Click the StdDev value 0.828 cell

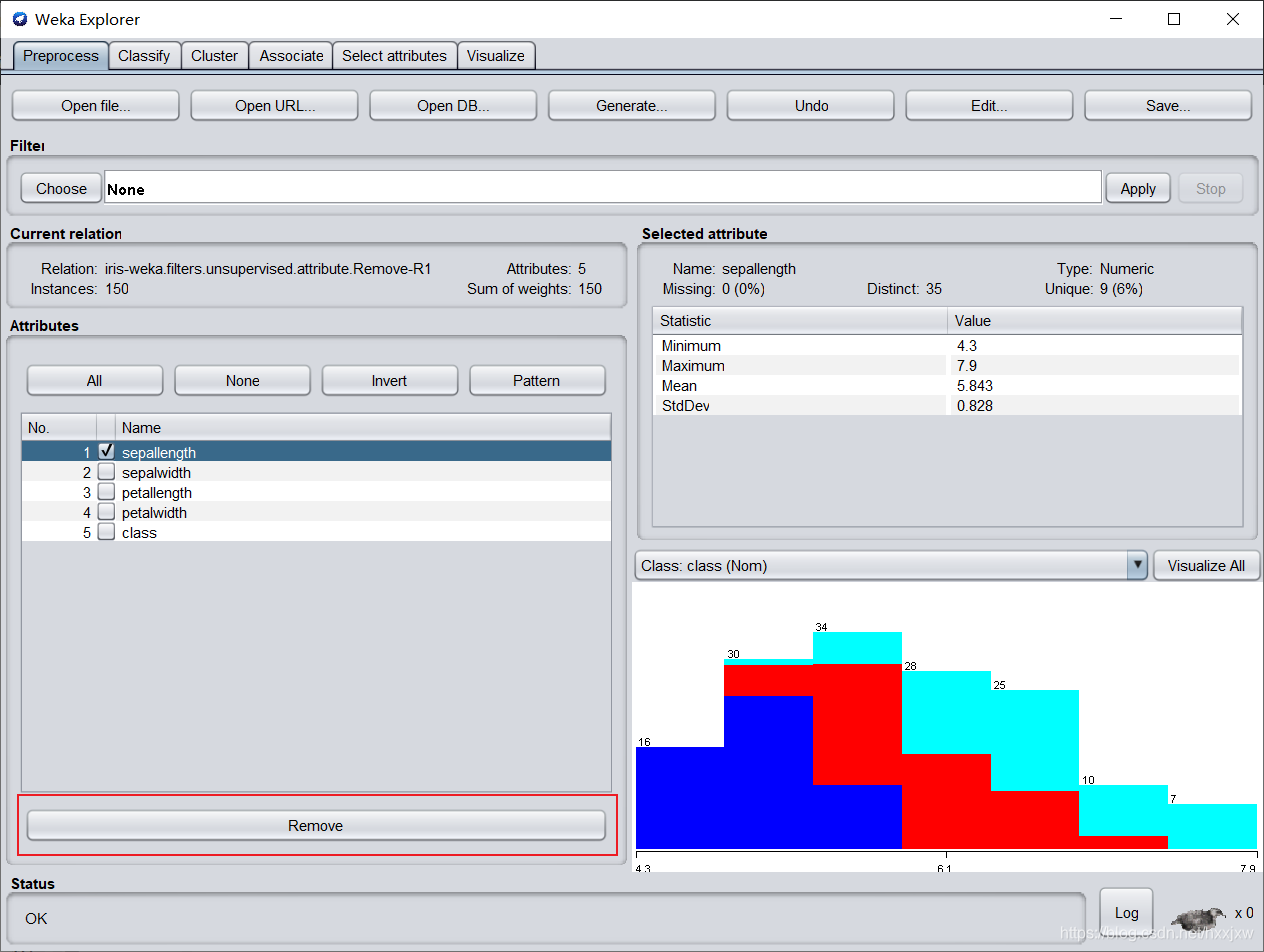1094,406
